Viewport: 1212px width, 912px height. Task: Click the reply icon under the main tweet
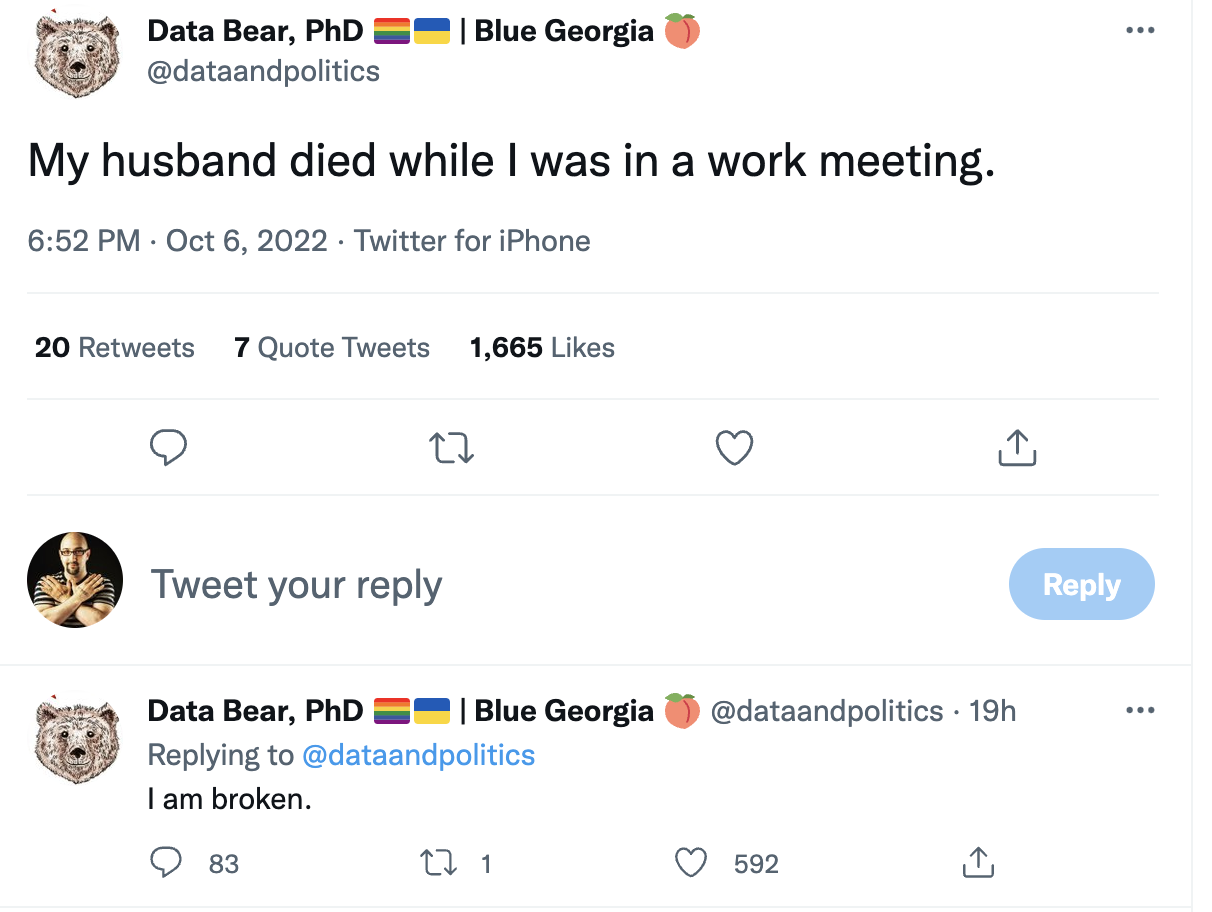[x=168, y=448]
